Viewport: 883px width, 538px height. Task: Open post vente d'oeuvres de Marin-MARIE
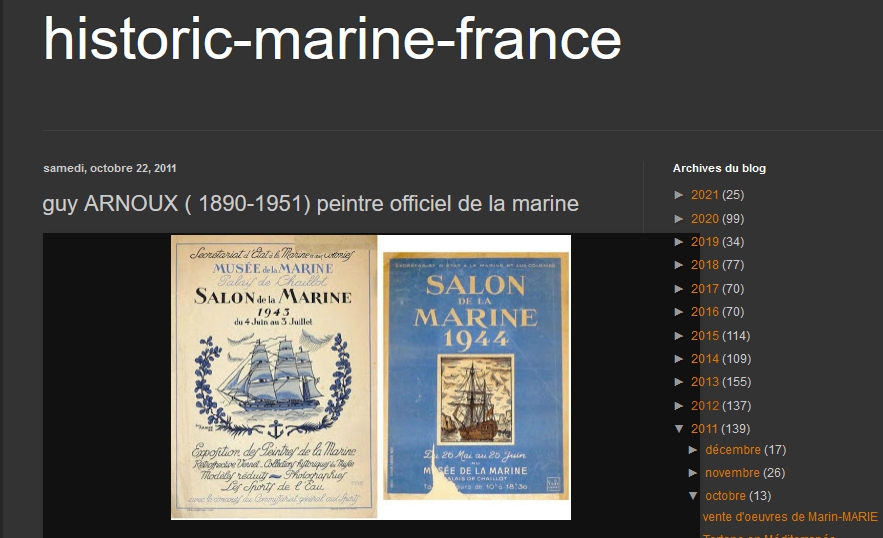click(790, 517)
